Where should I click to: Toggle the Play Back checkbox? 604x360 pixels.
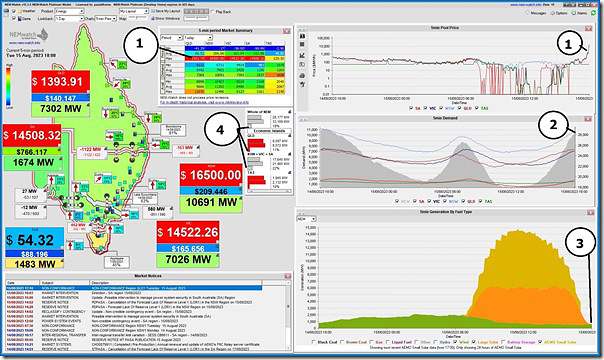[213, 12]
